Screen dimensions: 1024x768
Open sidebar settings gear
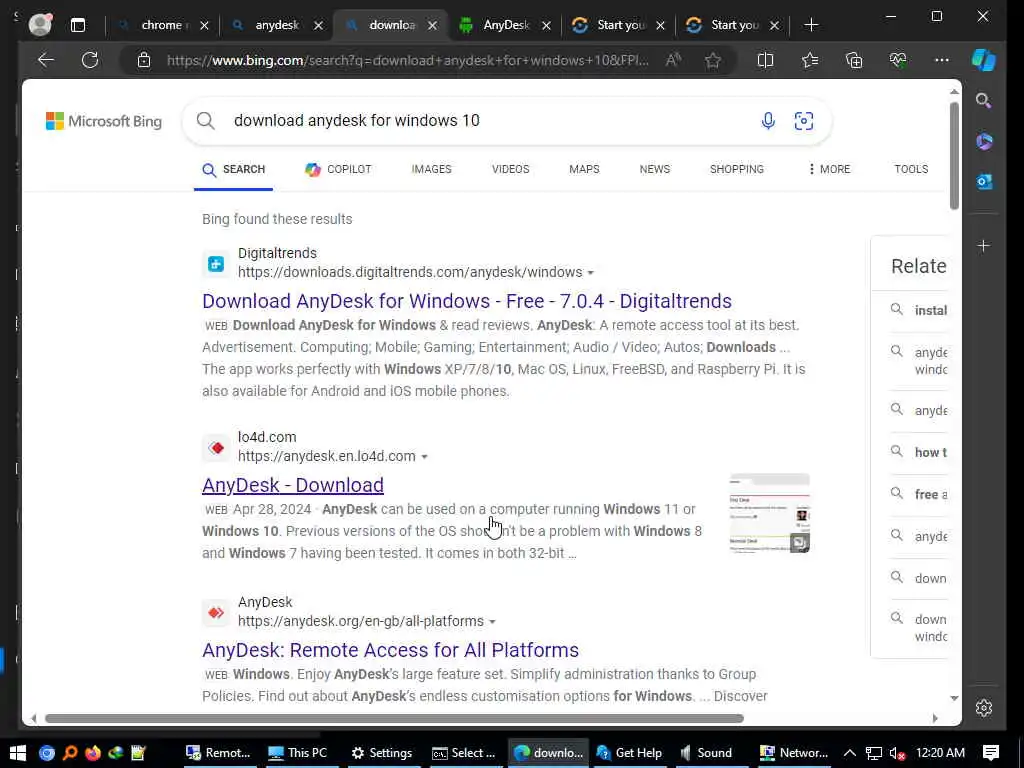tap(984, 708)
